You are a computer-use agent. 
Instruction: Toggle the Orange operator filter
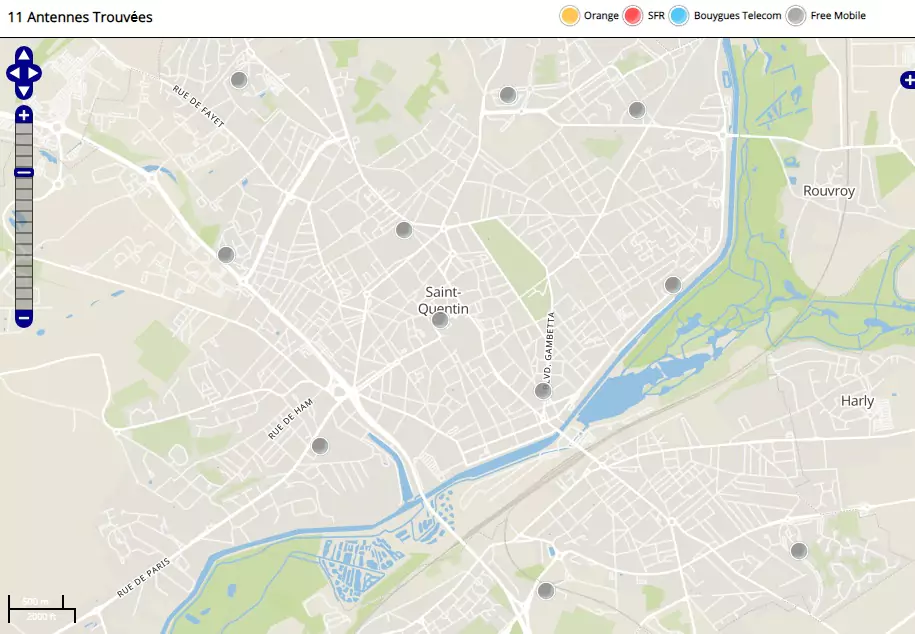[x=570, y=16]
